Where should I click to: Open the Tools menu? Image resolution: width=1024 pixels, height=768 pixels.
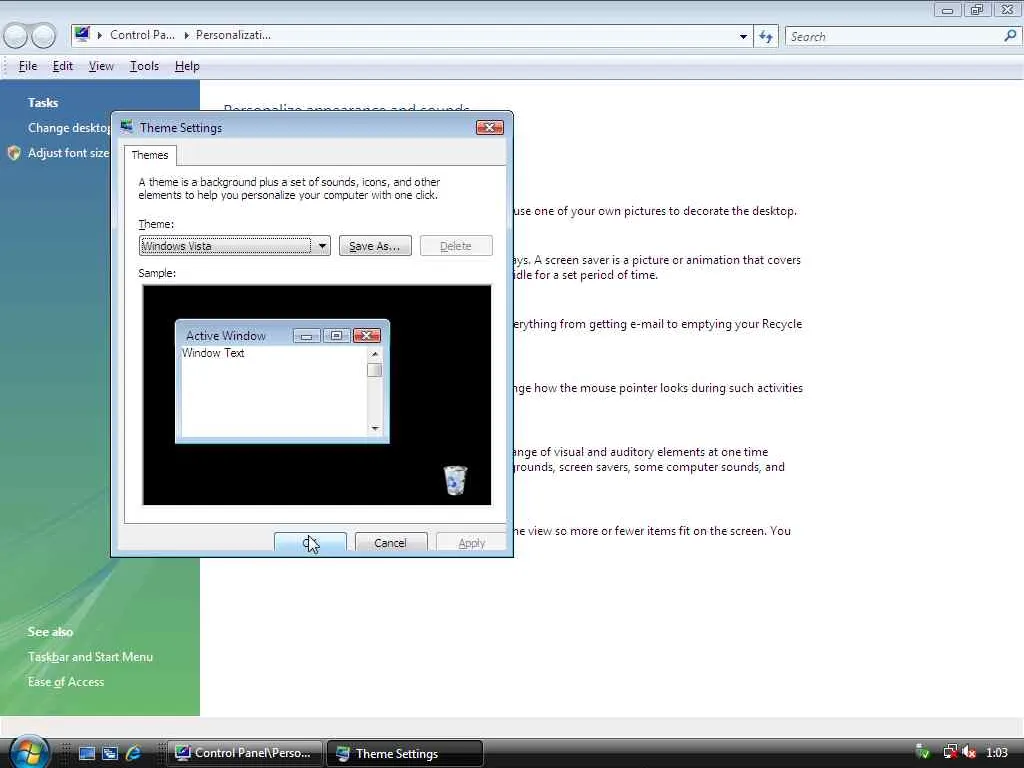click(144, 66)
